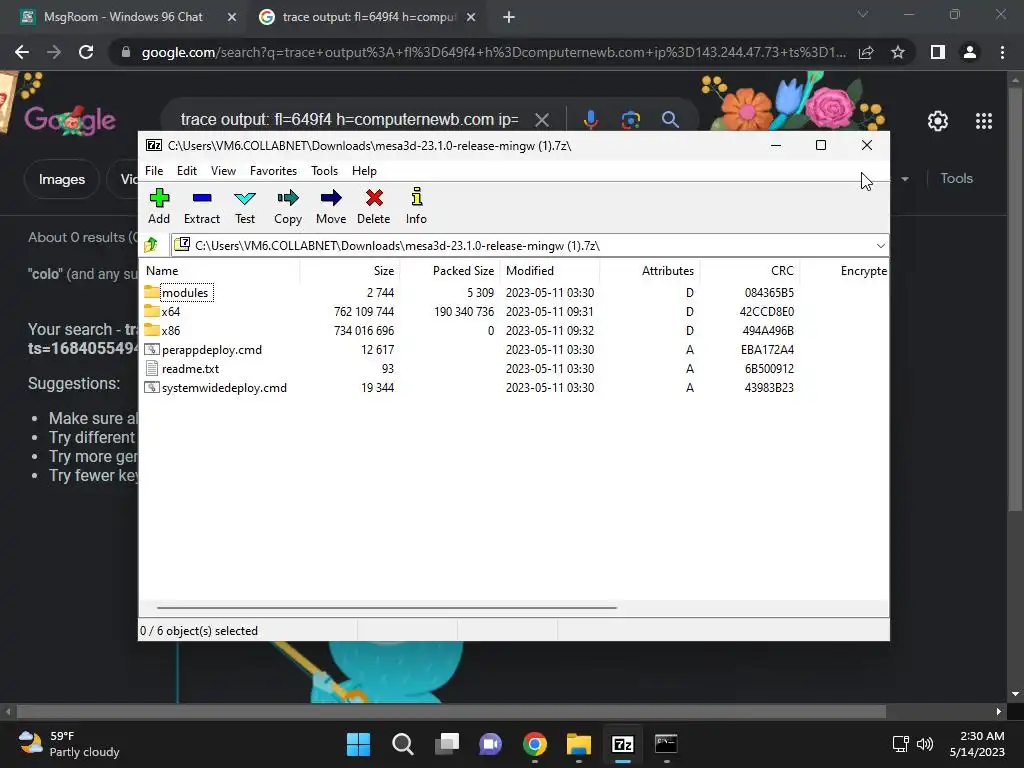The height and width of the screenshot is (768, 1024).
Task: Select the x86 folder
Action: pyautogui.click(x=170, y=330)
